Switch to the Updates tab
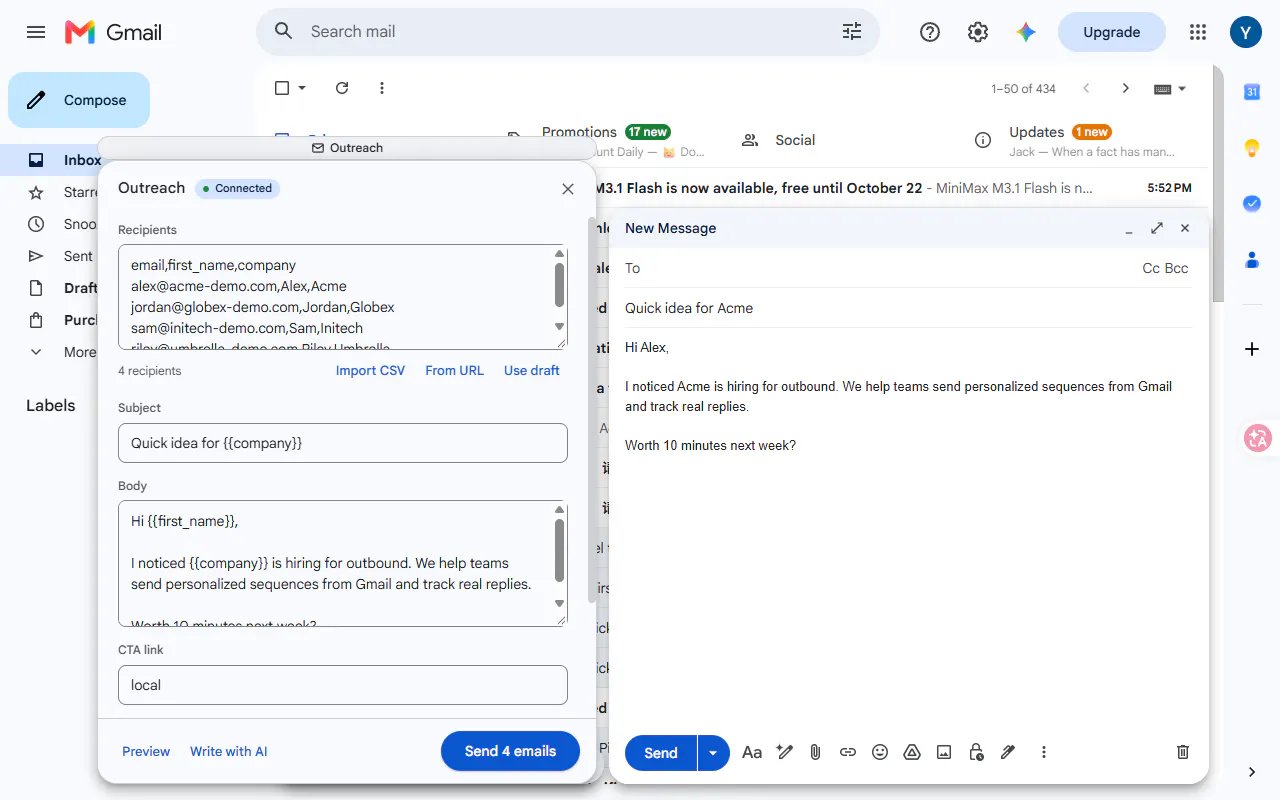The height and width of the screenshot is (800, 1280). [x=1075, y=140]
